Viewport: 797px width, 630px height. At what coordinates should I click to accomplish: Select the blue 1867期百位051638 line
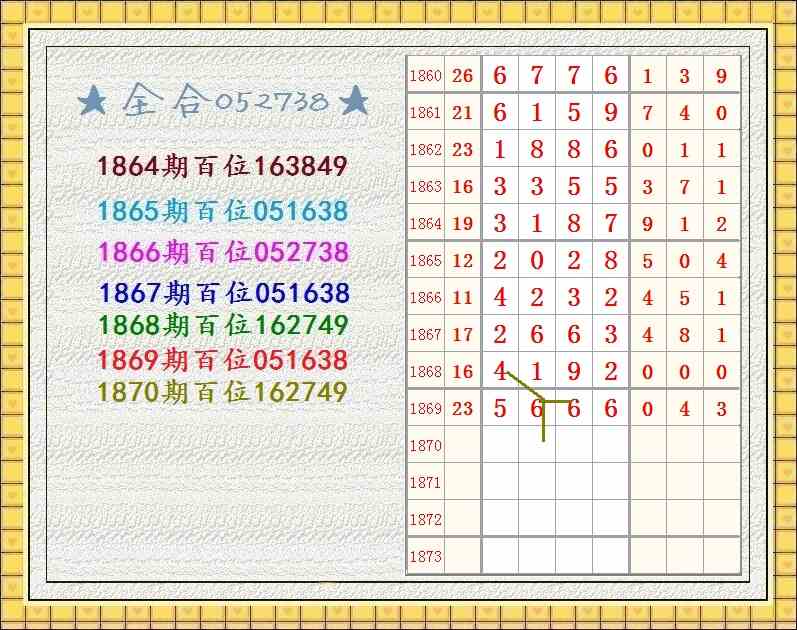pos(224,293)
